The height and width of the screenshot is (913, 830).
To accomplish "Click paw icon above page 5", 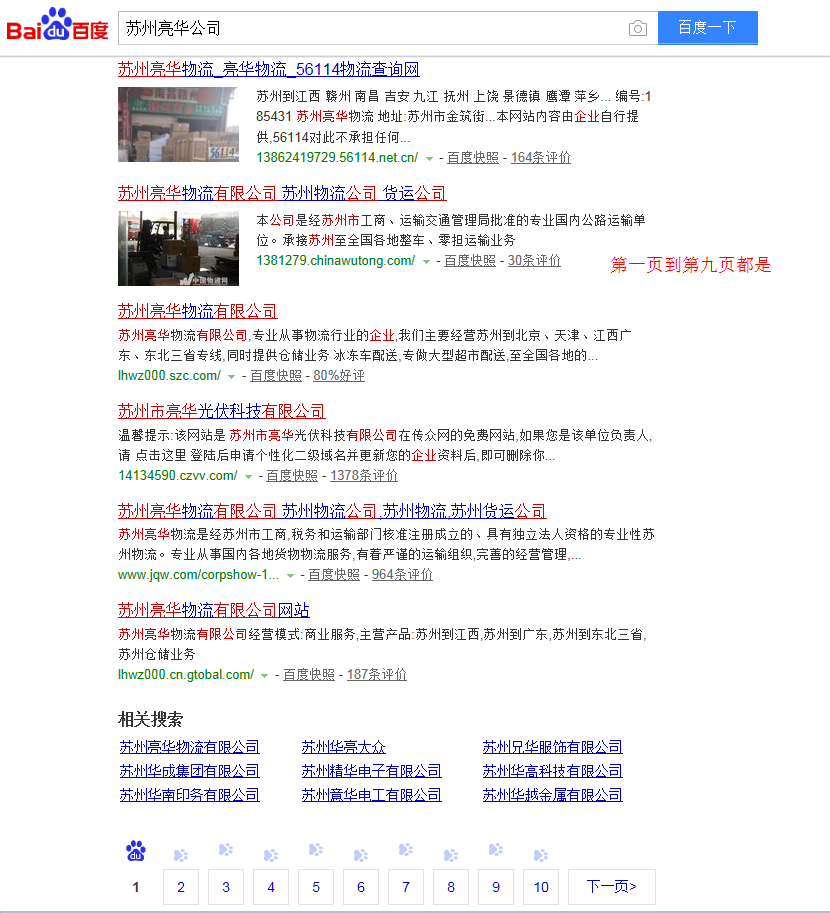I will click(x=316, y=850).
